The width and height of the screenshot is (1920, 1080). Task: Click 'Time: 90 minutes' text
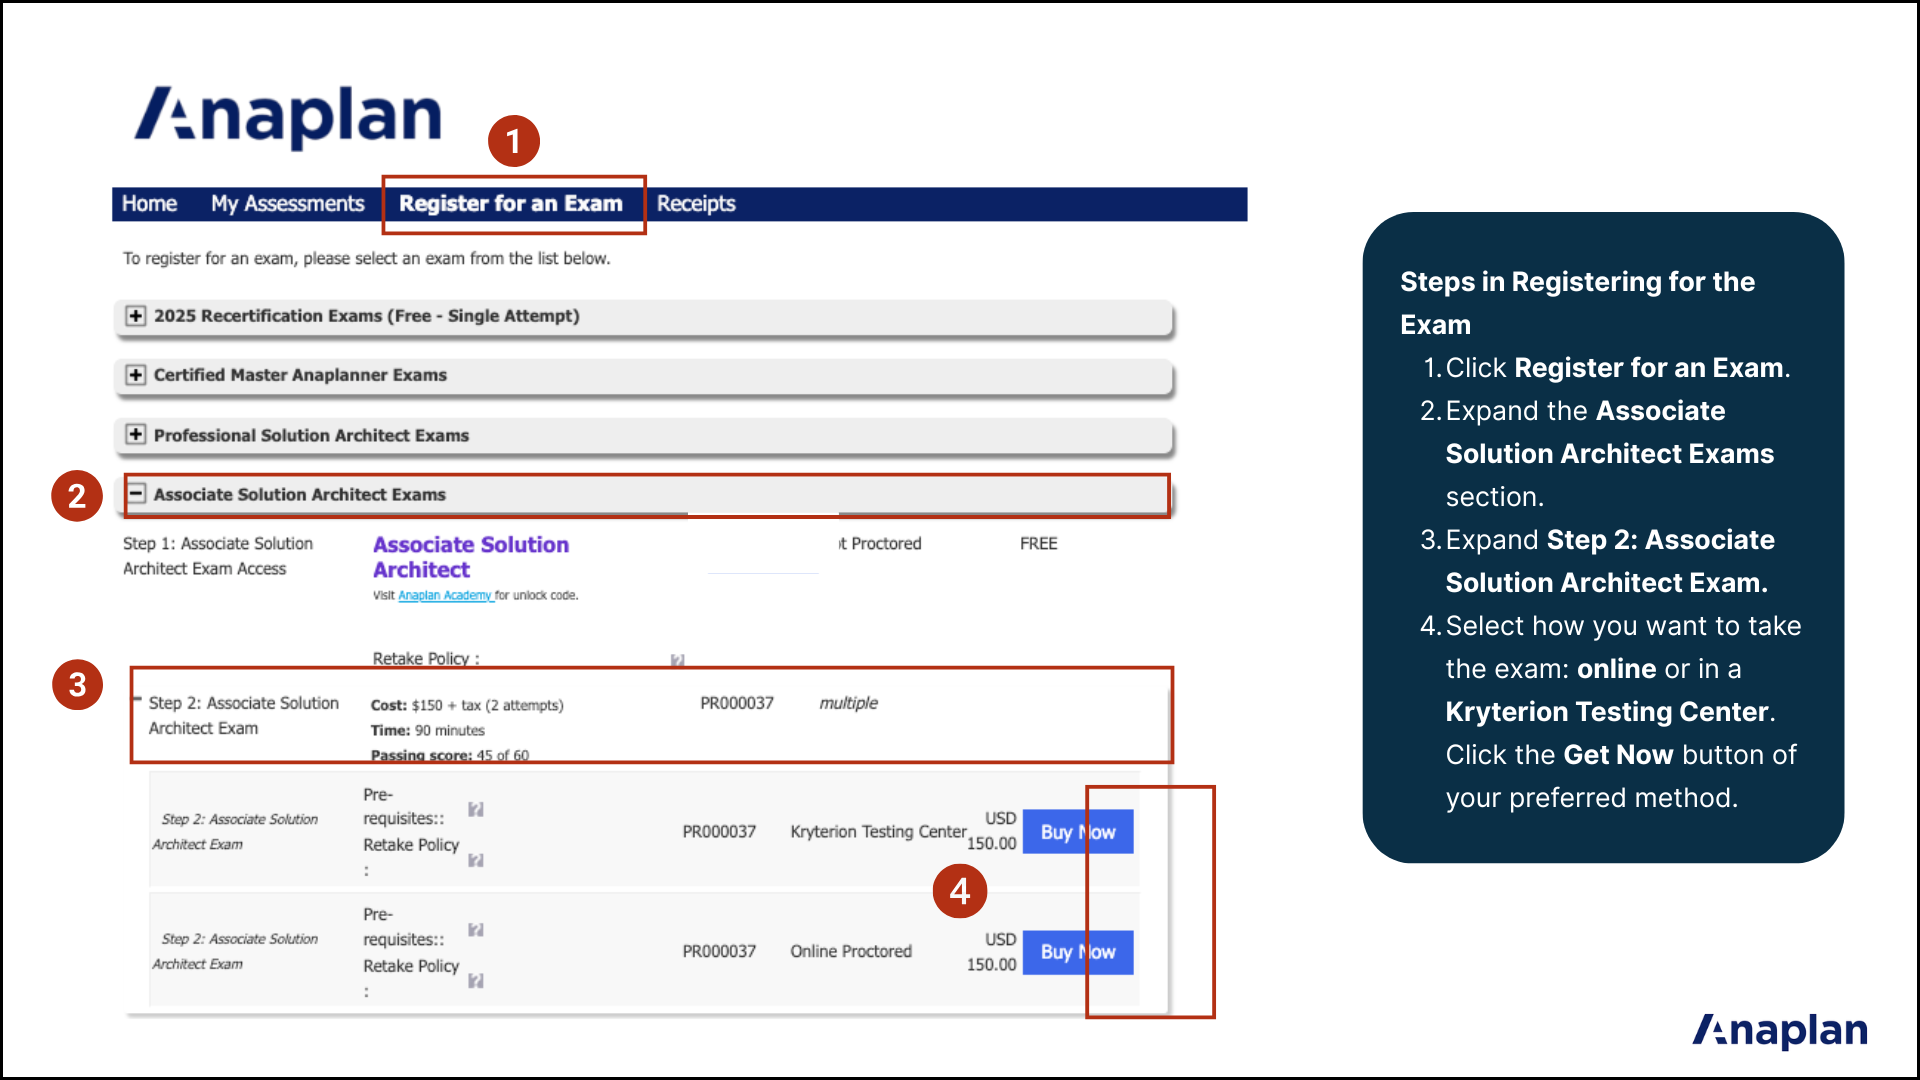coord(427,731)
